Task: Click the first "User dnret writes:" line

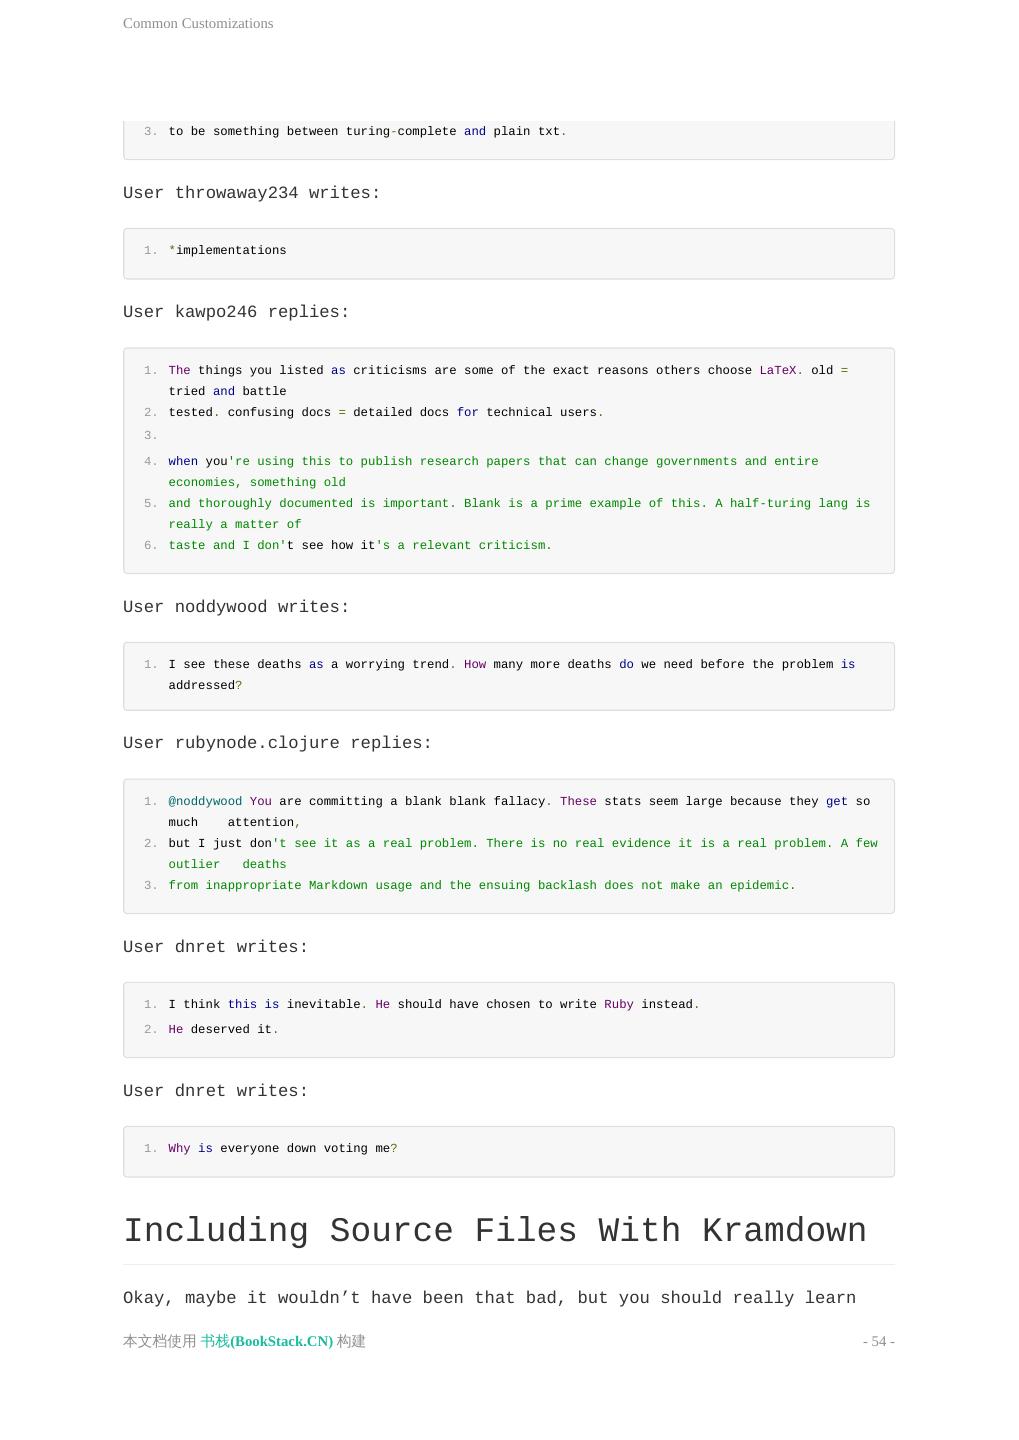Action: click(x=215, y=947)
